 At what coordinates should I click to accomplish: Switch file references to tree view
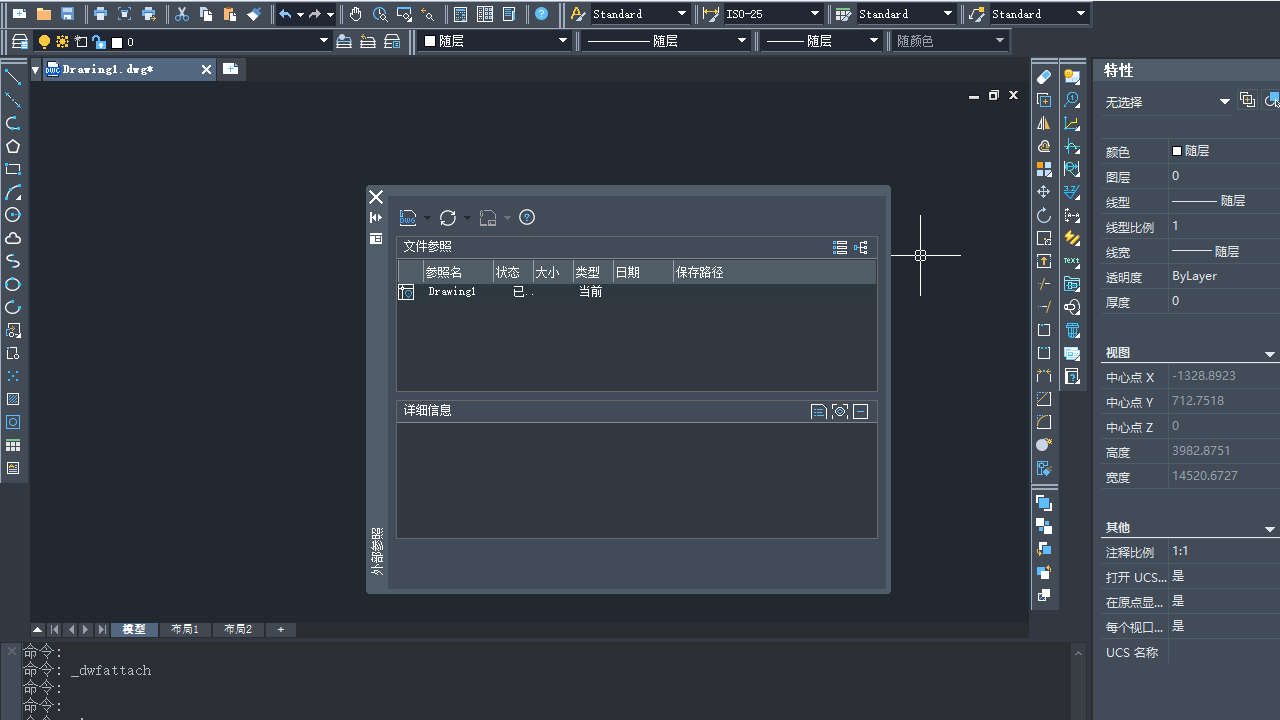(860, 247)
